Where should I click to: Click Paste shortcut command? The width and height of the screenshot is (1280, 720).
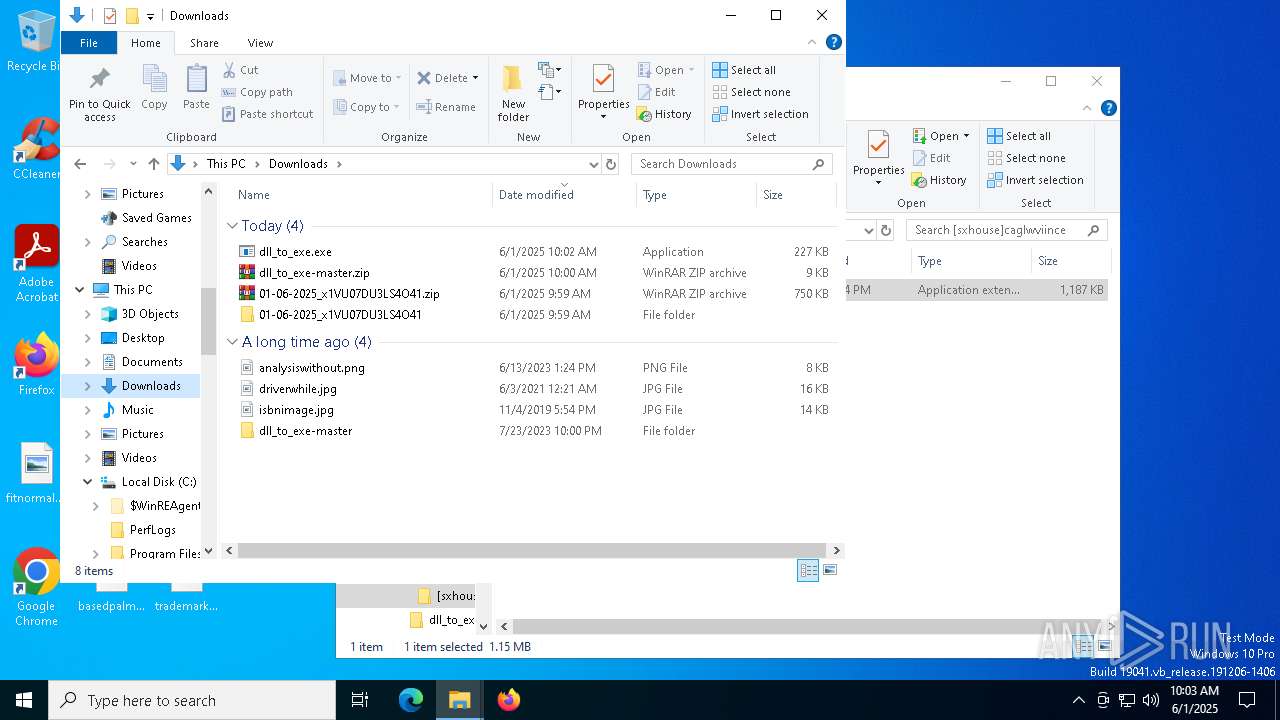pyautogui.click(x=268, y=114)
